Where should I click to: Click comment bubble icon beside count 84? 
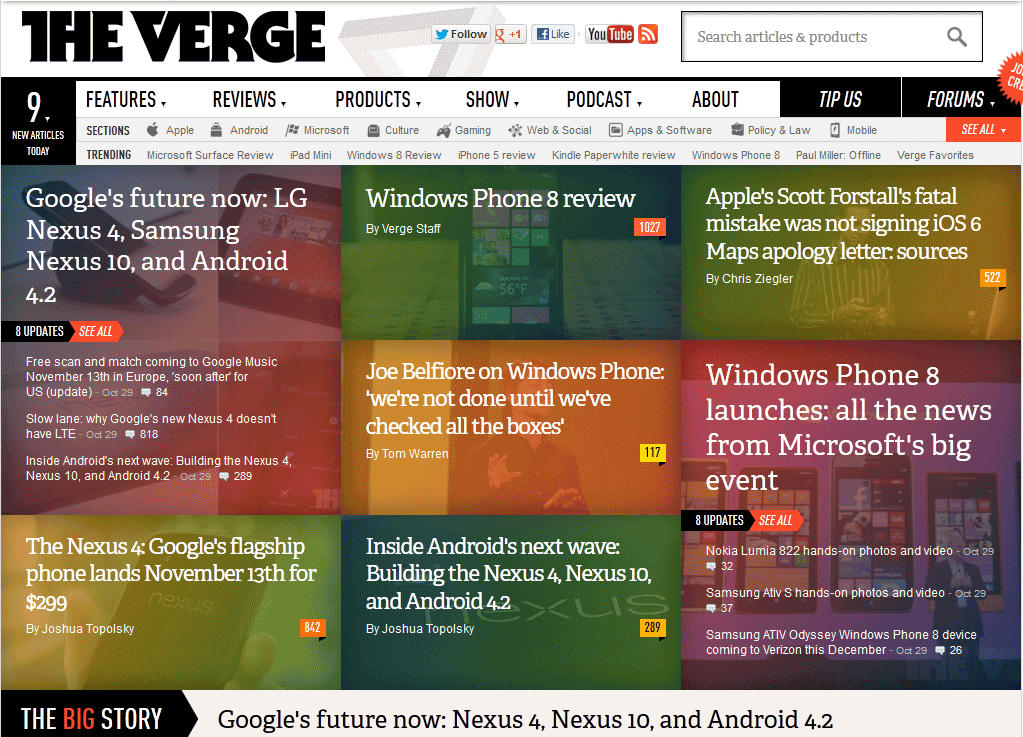pyautogui.click(x=146, y=393)
